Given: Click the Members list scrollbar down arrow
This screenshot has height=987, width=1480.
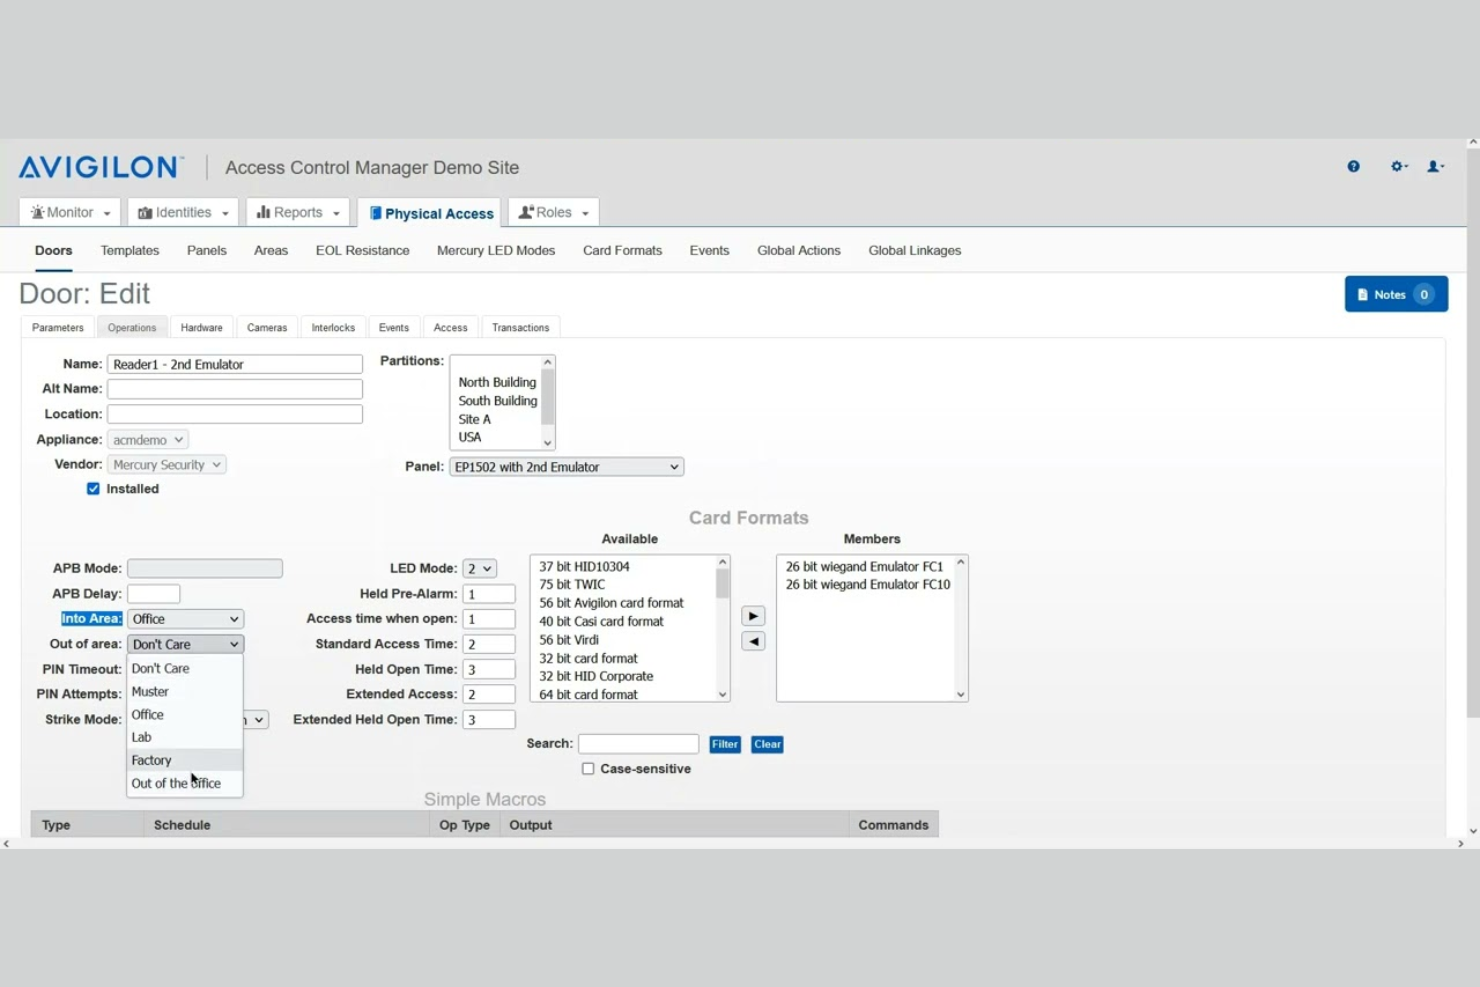Looking at the screenshot, I should point(961,694).
